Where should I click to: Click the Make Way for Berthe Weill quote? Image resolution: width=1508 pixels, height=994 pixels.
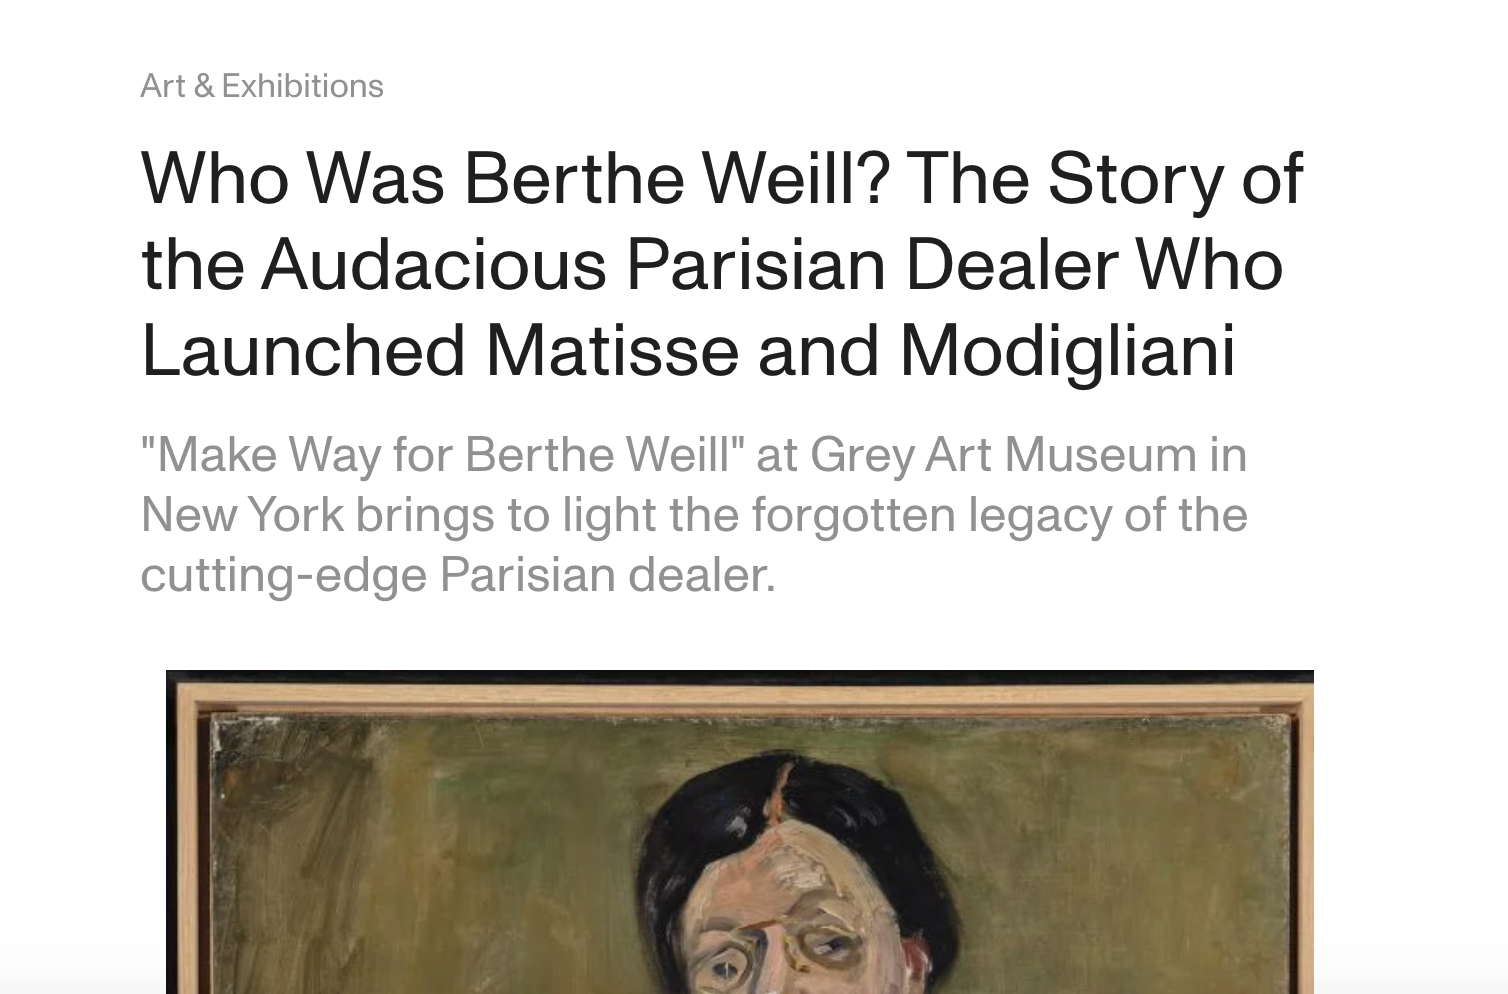tap(443, 455)
